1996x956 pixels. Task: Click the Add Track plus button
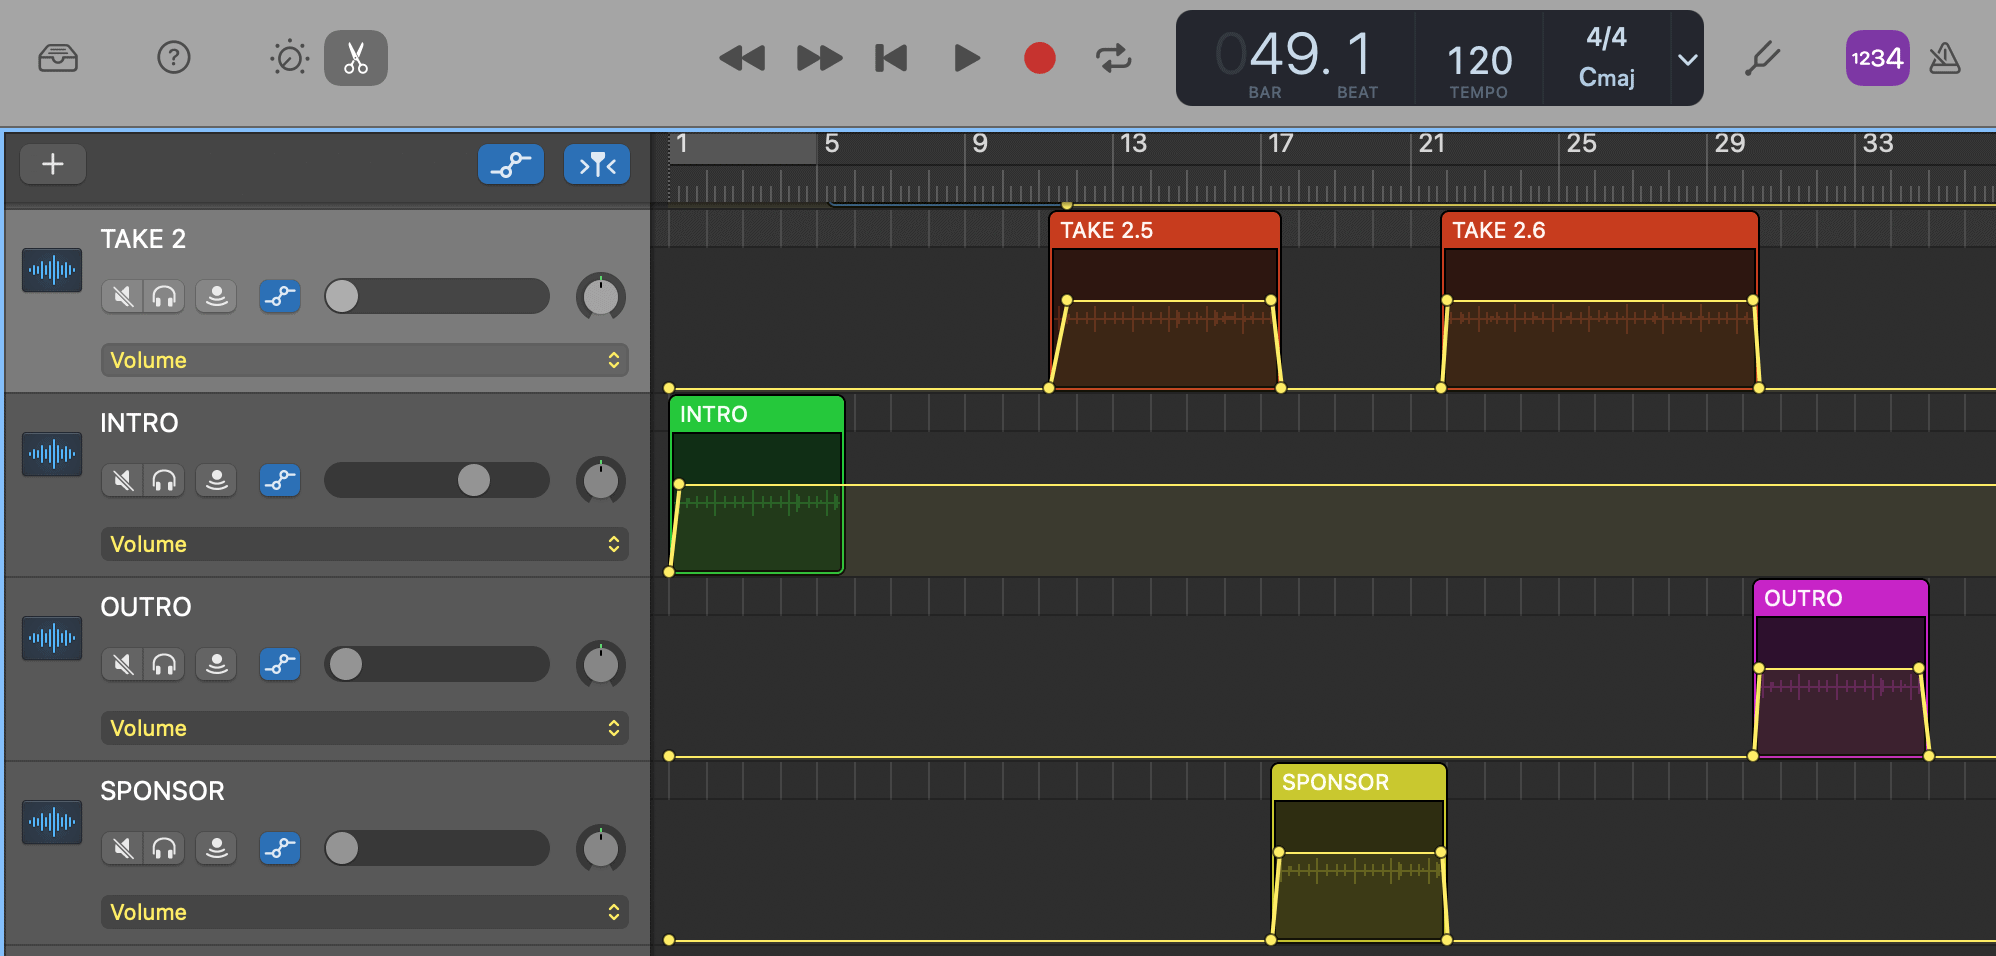tap(53, 164)
